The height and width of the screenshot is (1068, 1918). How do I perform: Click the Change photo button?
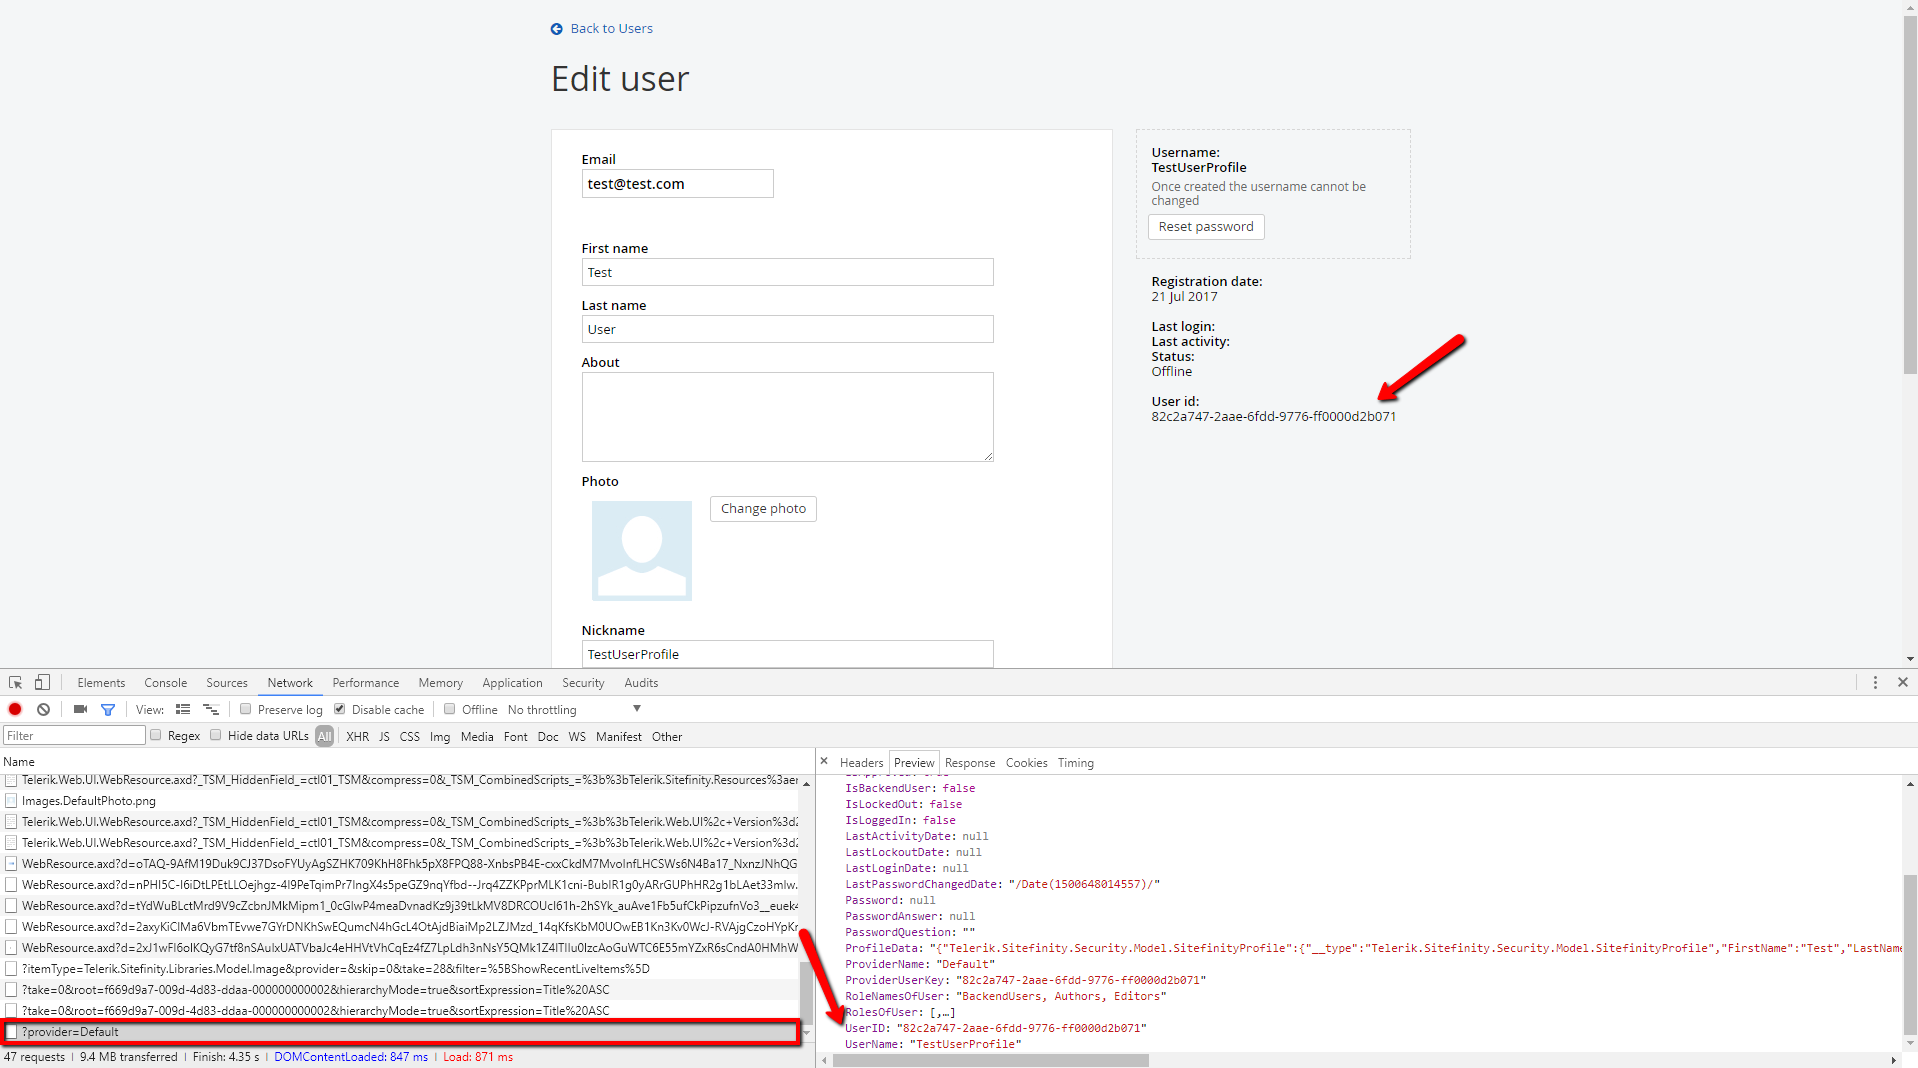[x=763, y=509]
